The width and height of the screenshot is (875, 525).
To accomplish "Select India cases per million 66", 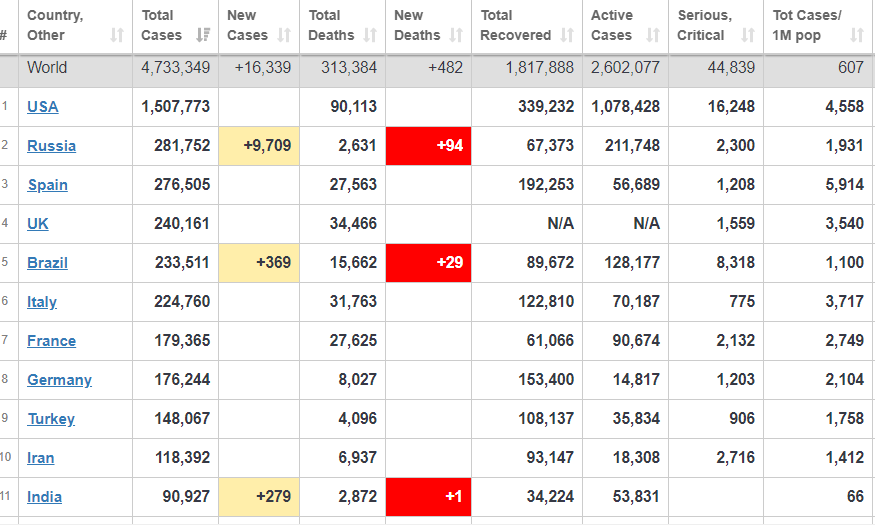I will click(x=855, y=497).
